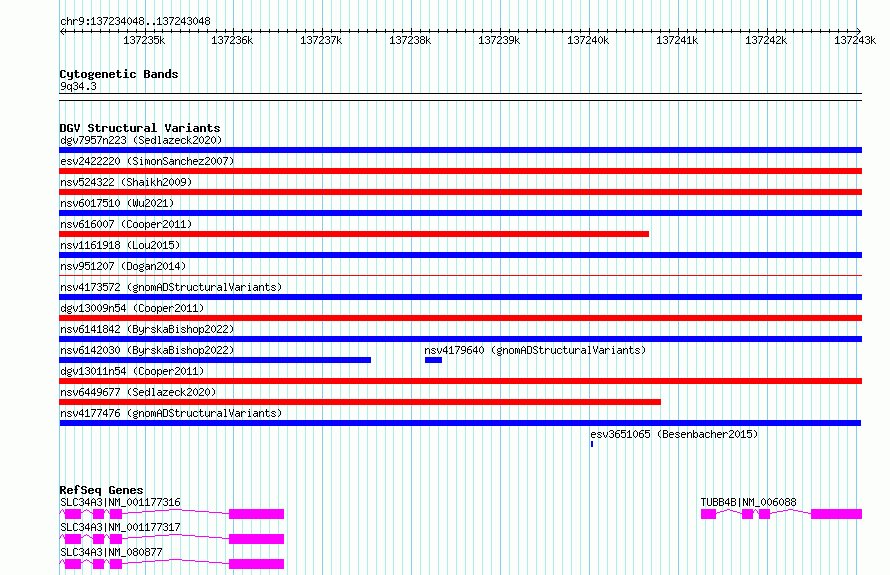Image resolution: width=890 pixels, height=575 pixels.
Task: Click the nsv6017510 (Wu2021) label
Action: point(117,203)
